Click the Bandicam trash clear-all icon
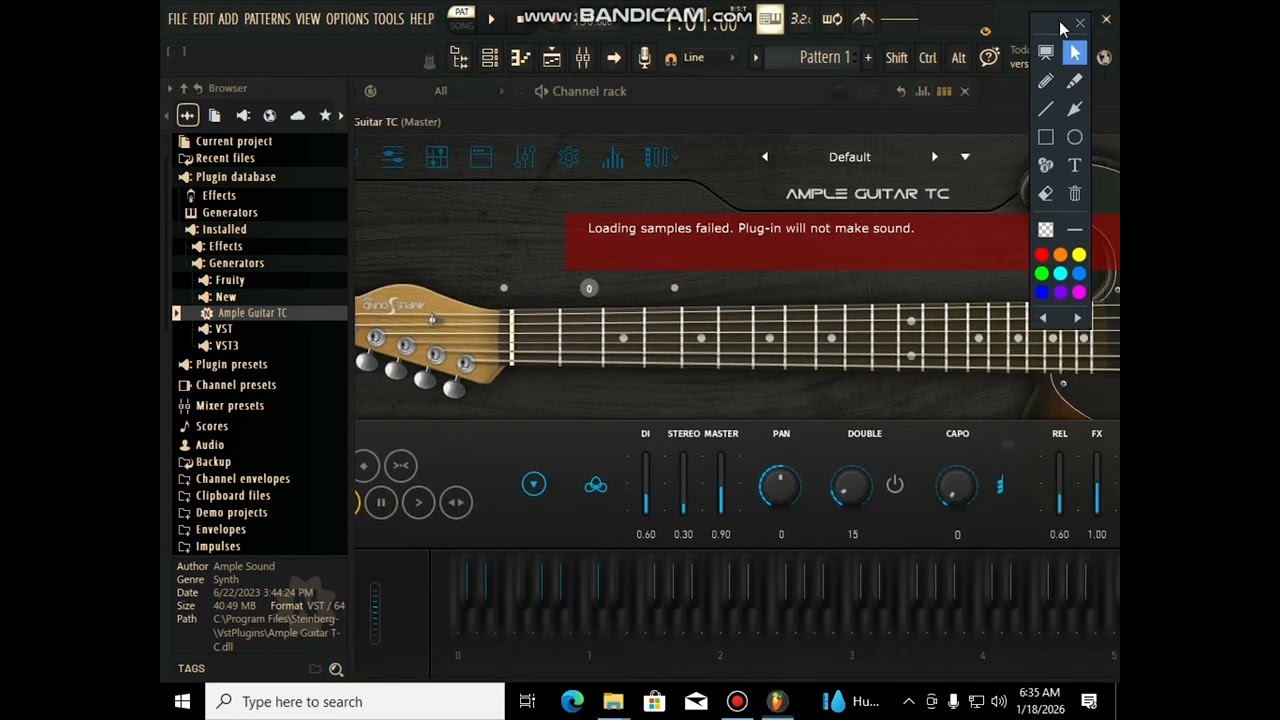1280x720 pixels. 1075,193
